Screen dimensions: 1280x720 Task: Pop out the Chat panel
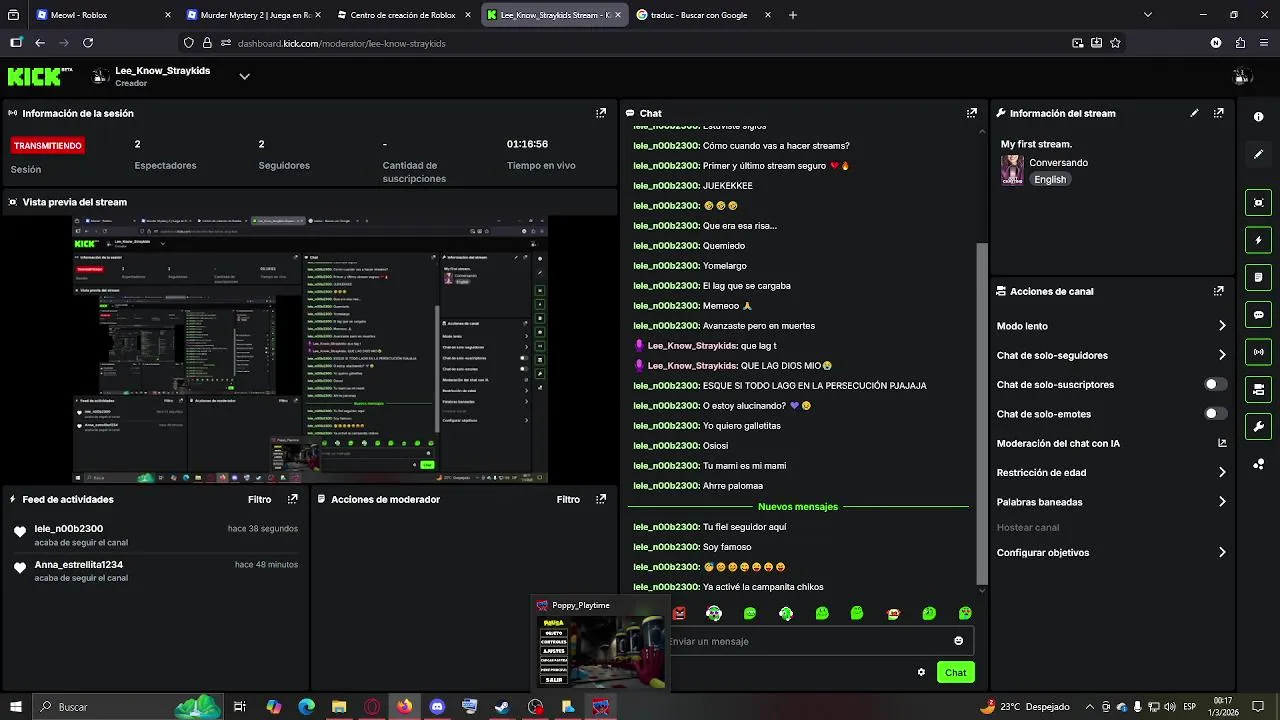[x=971, y=113]
